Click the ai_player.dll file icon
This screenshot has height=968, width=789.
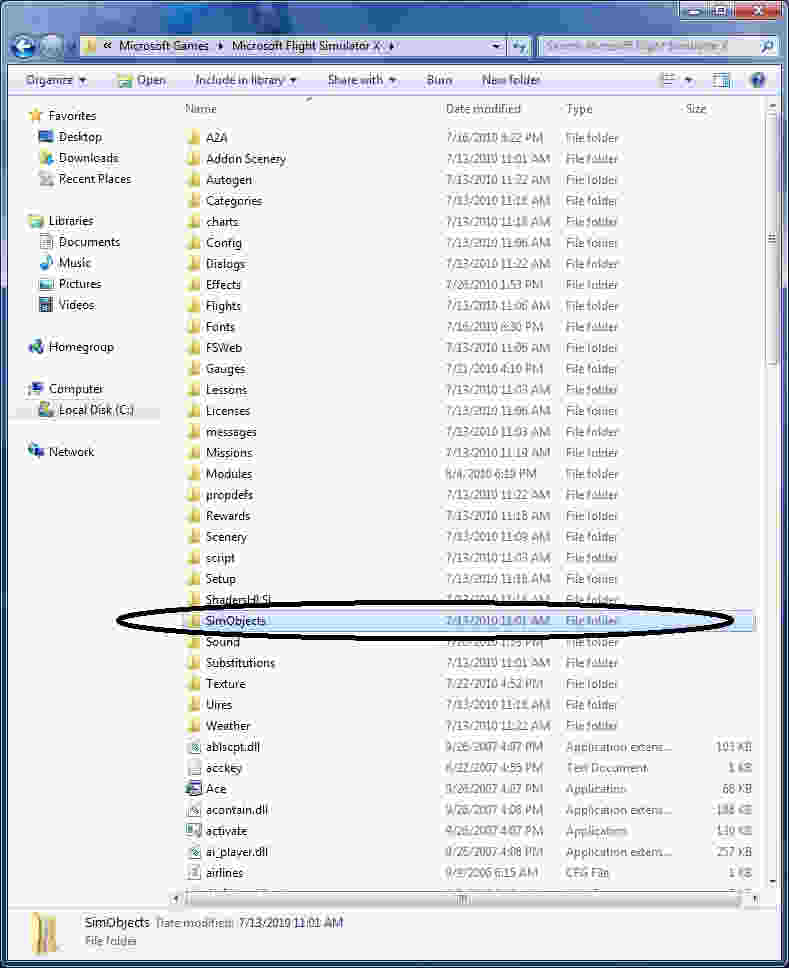coord(194,852)
